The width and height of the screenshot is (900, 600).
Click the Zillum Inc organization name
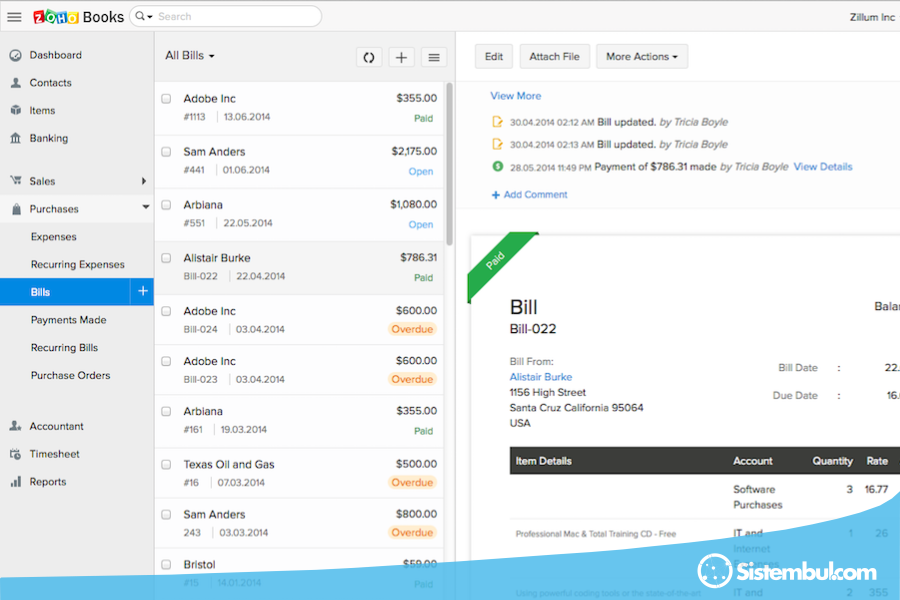(872, 17)
